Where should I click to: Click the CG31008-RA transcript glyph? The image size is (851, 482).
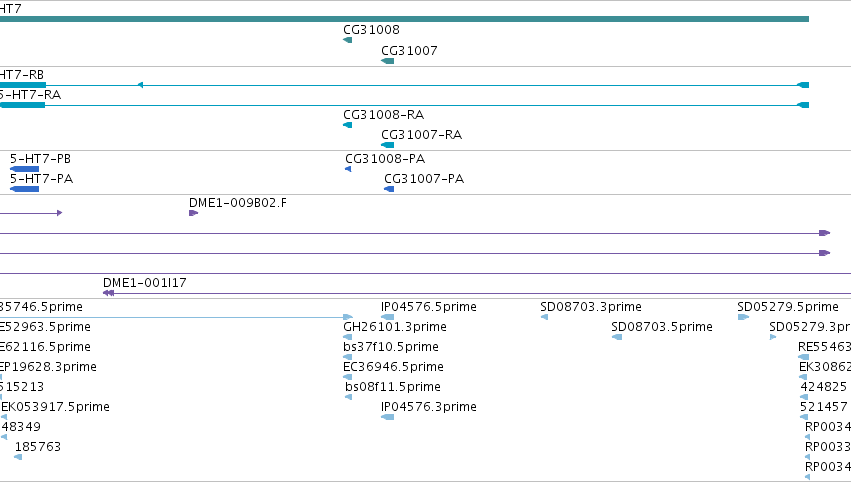tap(347, 125)
